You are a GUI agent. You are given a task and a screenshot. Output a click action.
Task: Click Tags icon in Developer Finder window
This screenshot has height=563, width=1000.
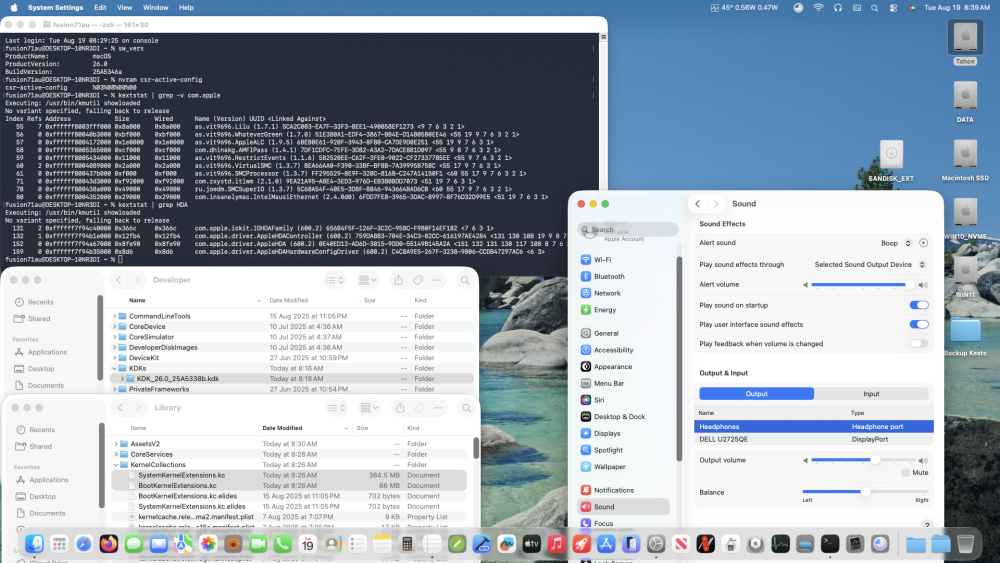(418, 280)
